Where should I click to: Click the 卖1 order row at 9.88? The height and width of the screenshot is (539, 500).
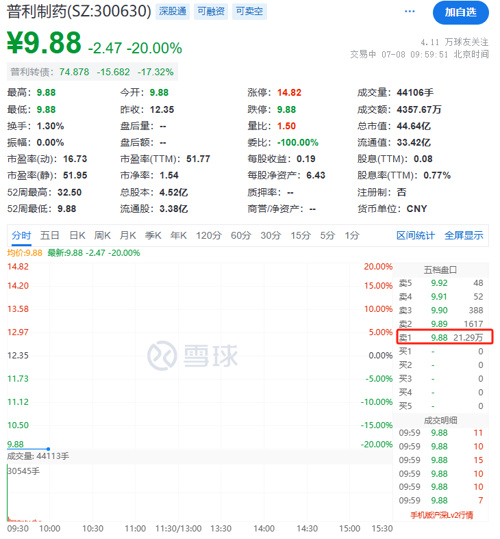coord(445,337)
